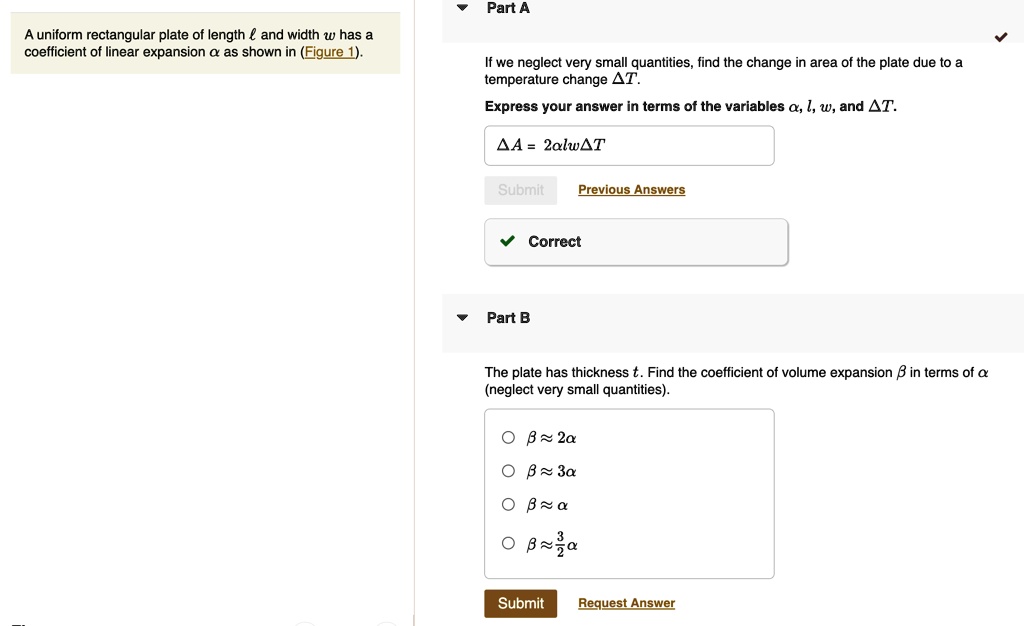View Previous Answers for Part A
The image size is (1024, 626).
[631, 189]
